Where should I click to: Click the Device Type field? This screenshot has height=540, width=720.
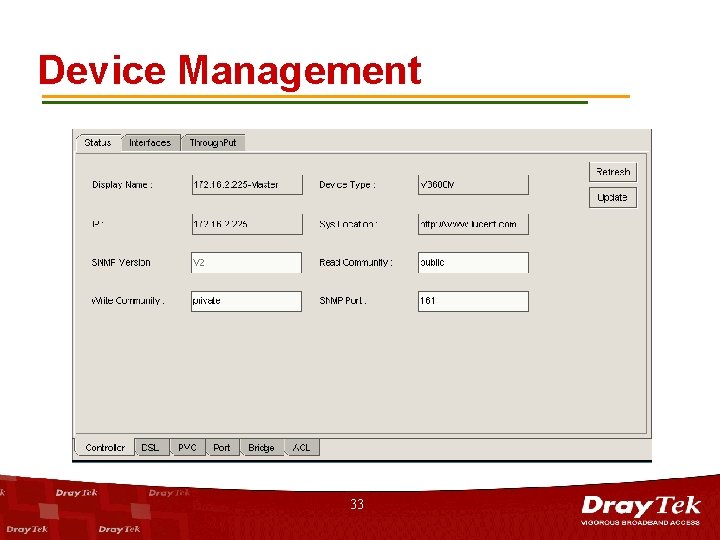(473, 185)
